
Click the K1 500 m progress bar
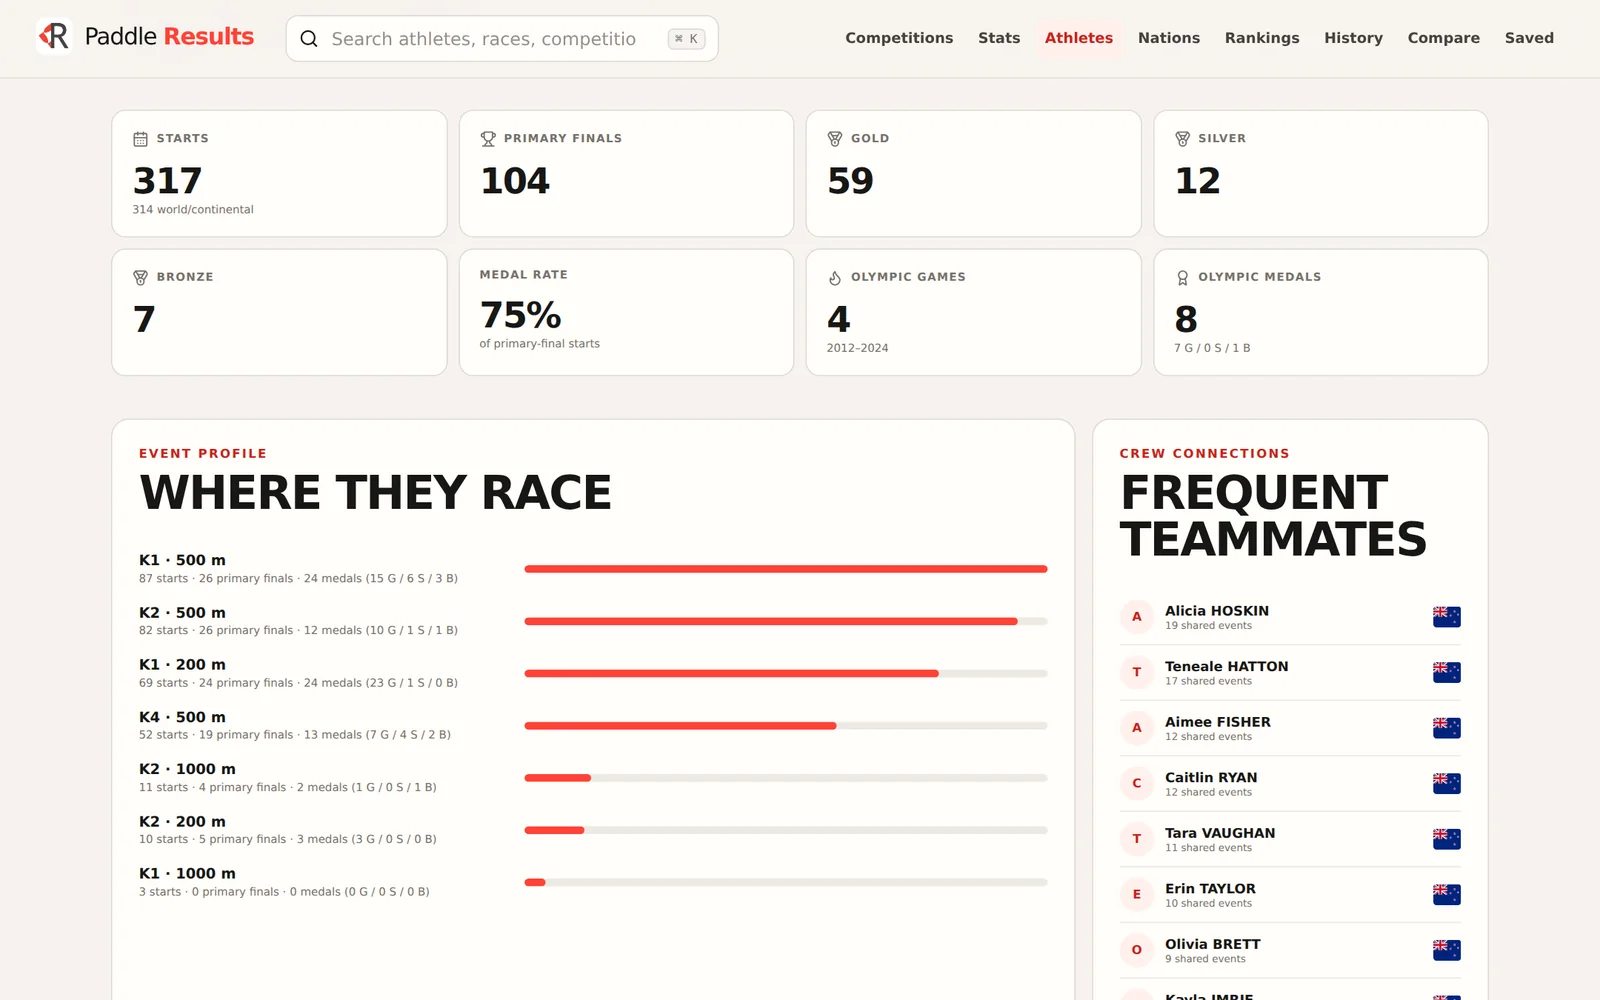(x=786, y=569)
